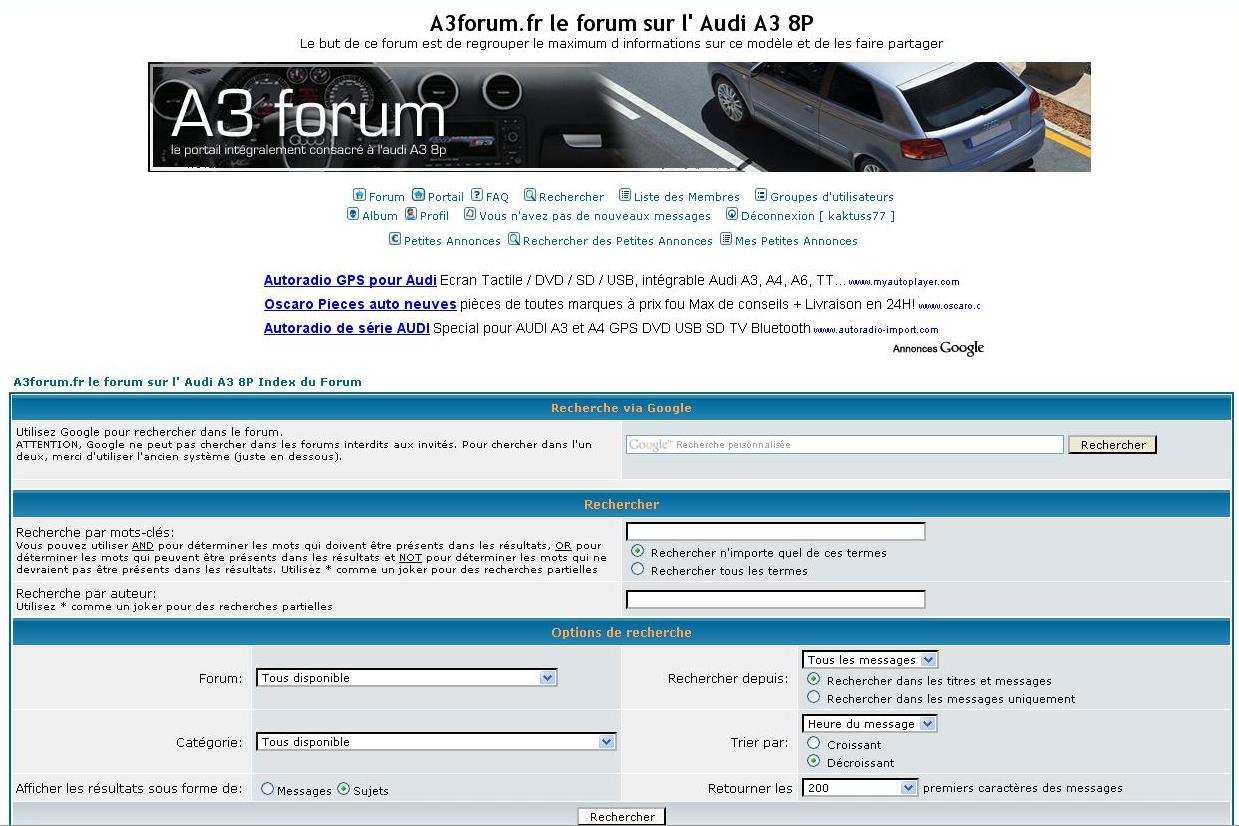Click the Rechercher des Petites Annonces icon
The width and height of the screenshot is (1239, 826).
pos(514,239)
